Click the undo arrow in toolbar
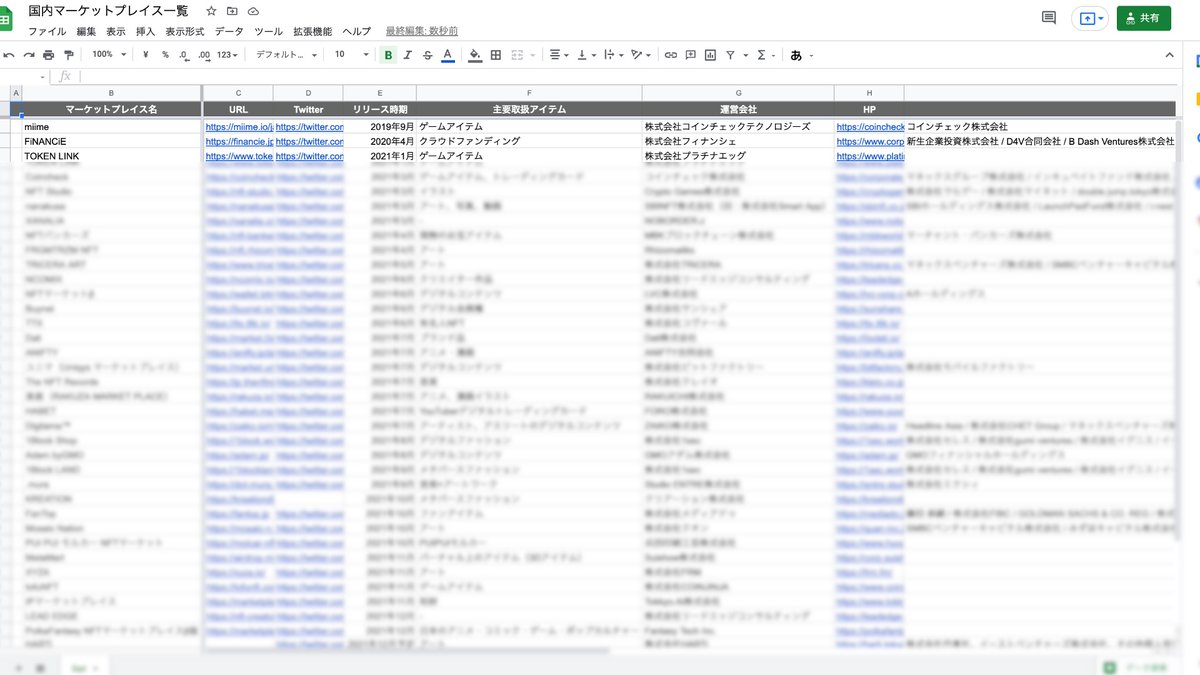Screen dimensions: 1200x675 (x=9, y=55)
